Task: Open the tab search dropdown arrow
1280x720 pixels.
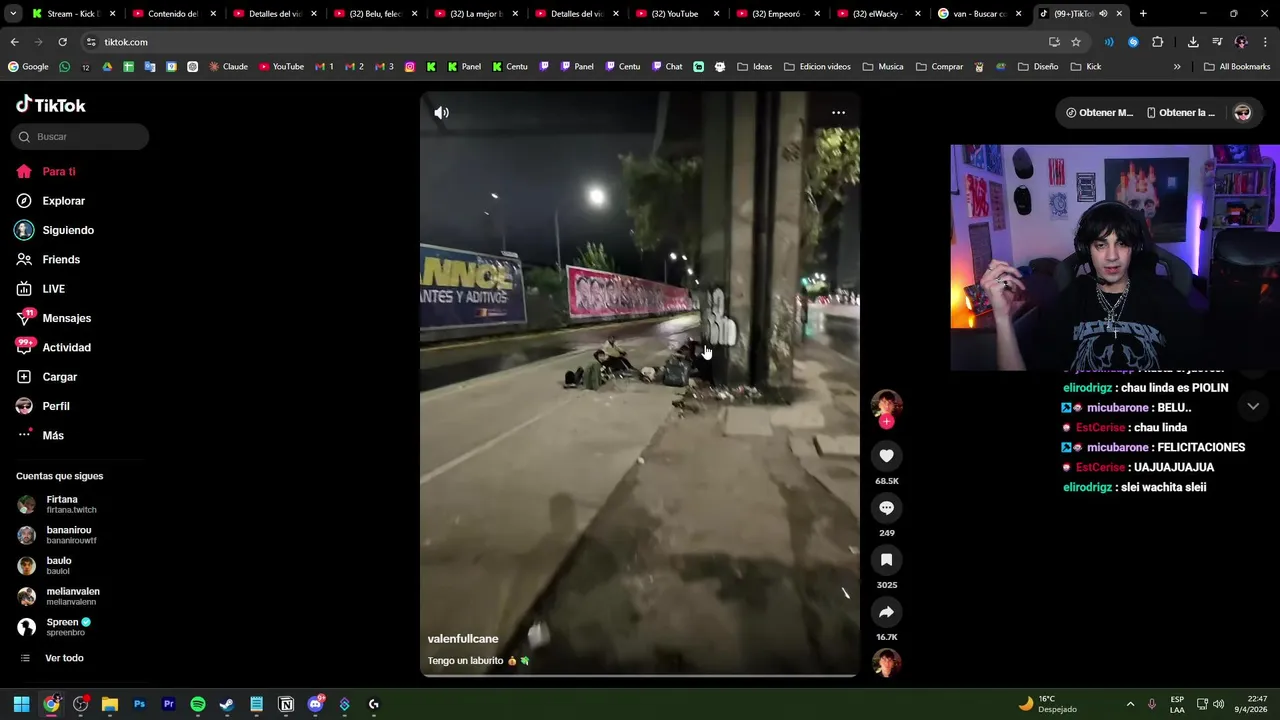Action: coord(13,14)
